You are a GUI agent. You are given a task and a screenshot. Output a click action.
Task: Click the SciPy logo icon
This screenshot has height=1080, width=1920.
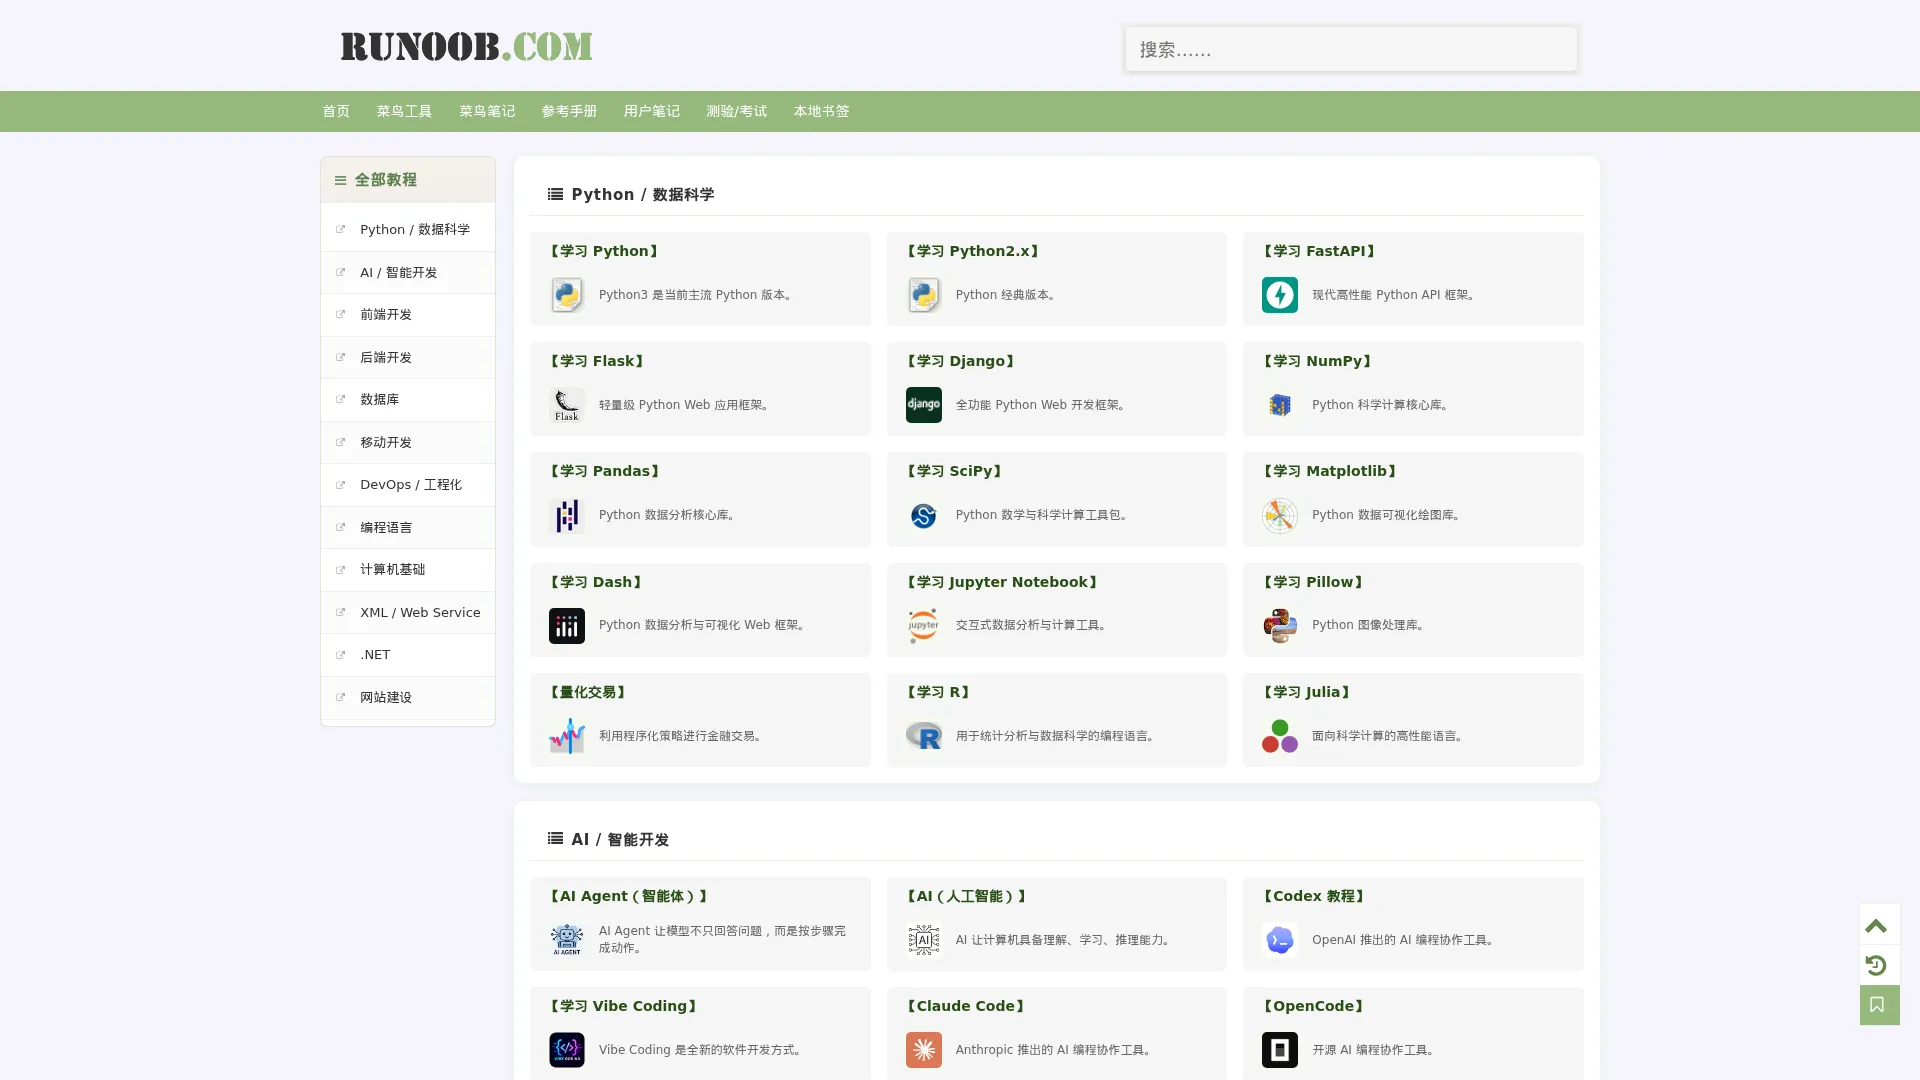tap(924, 515)
